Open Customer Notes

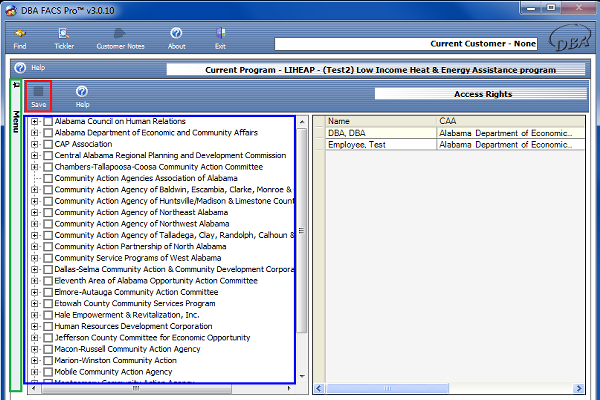point(120,39)
